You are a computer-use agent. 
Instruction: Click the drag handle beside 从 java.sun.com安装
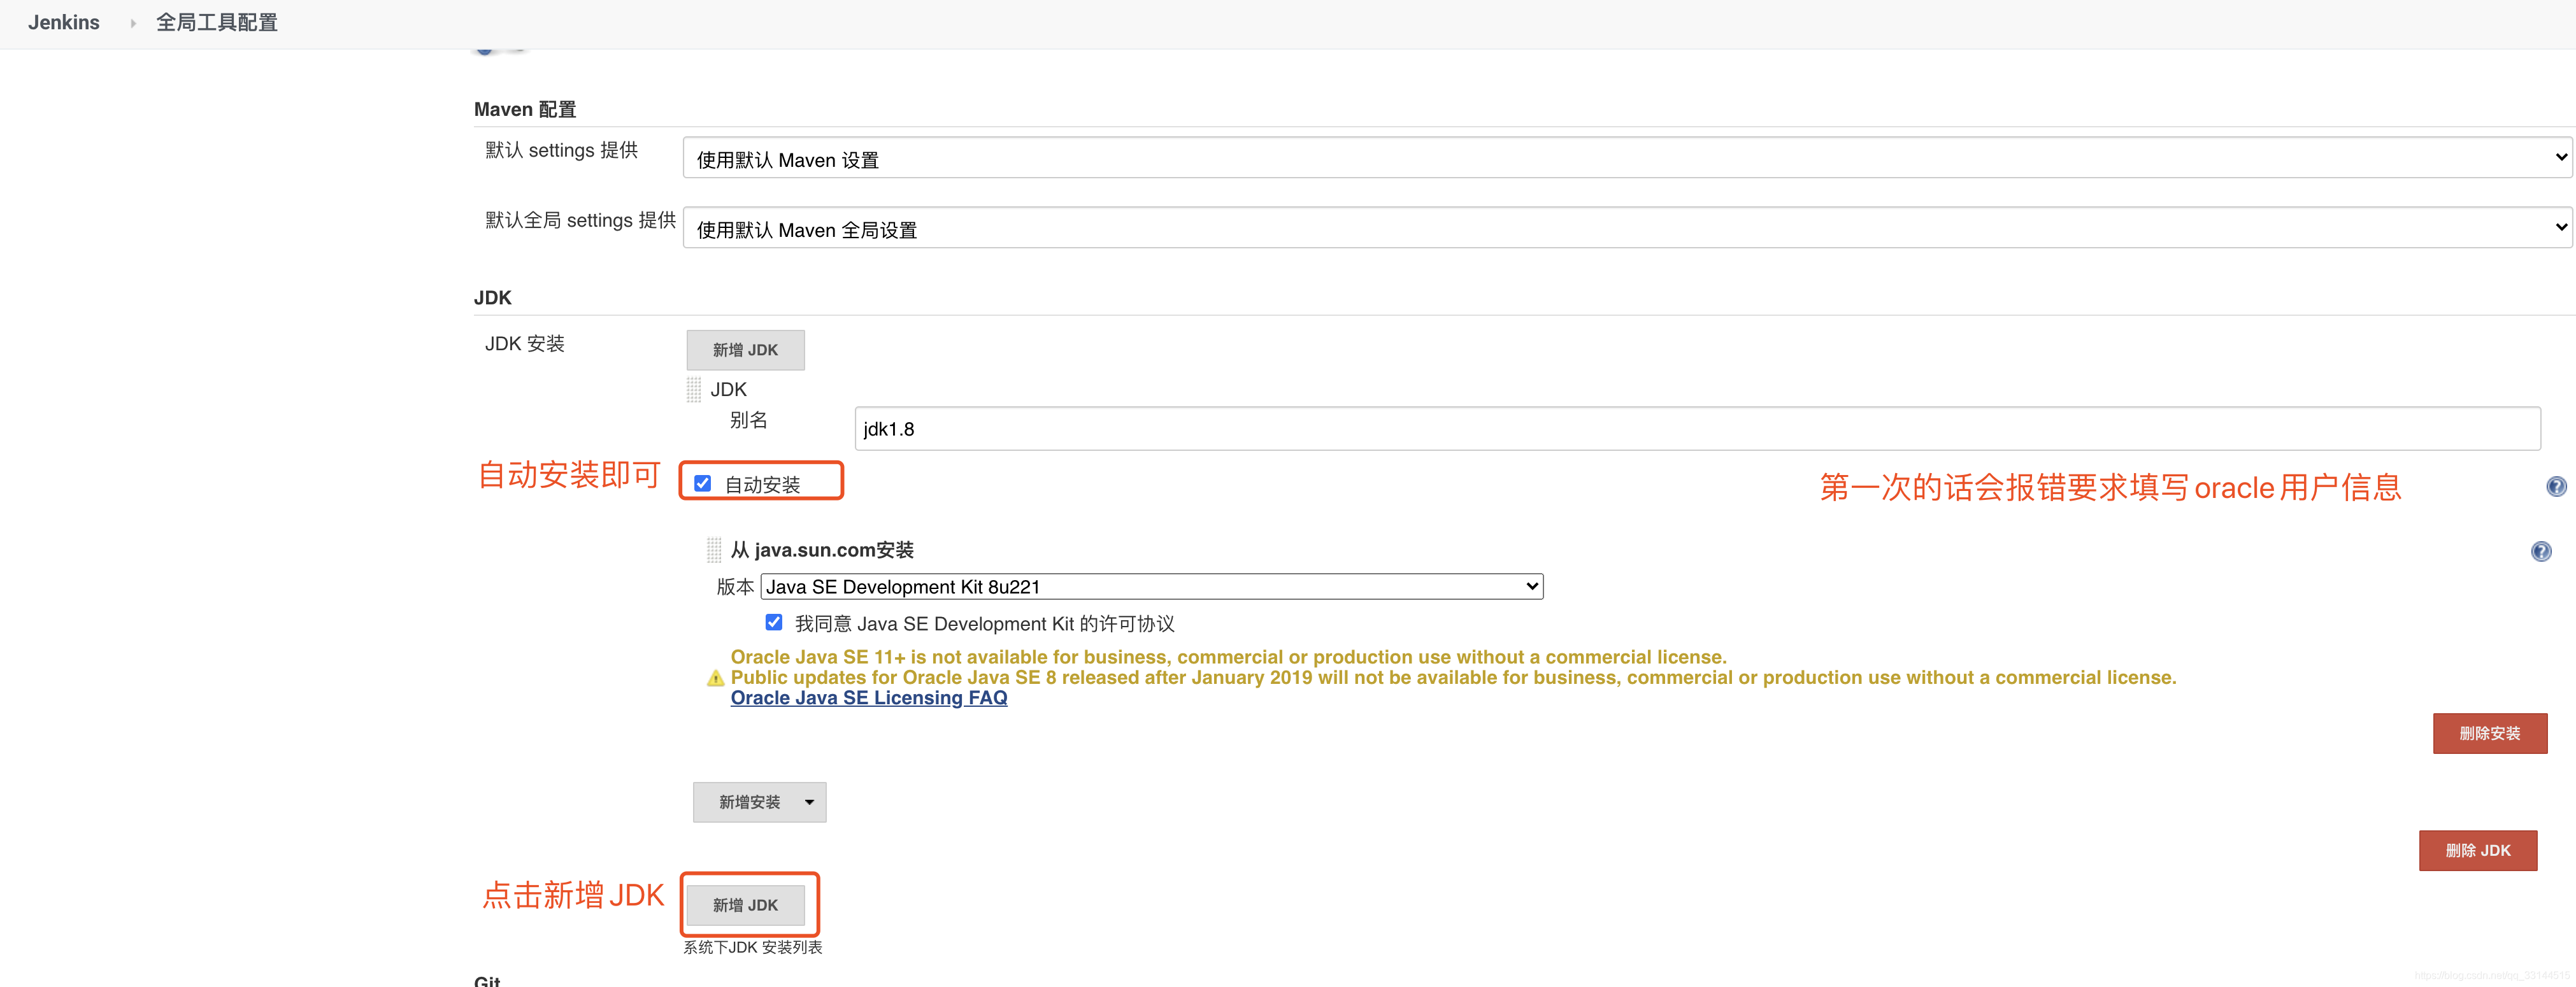714,549
